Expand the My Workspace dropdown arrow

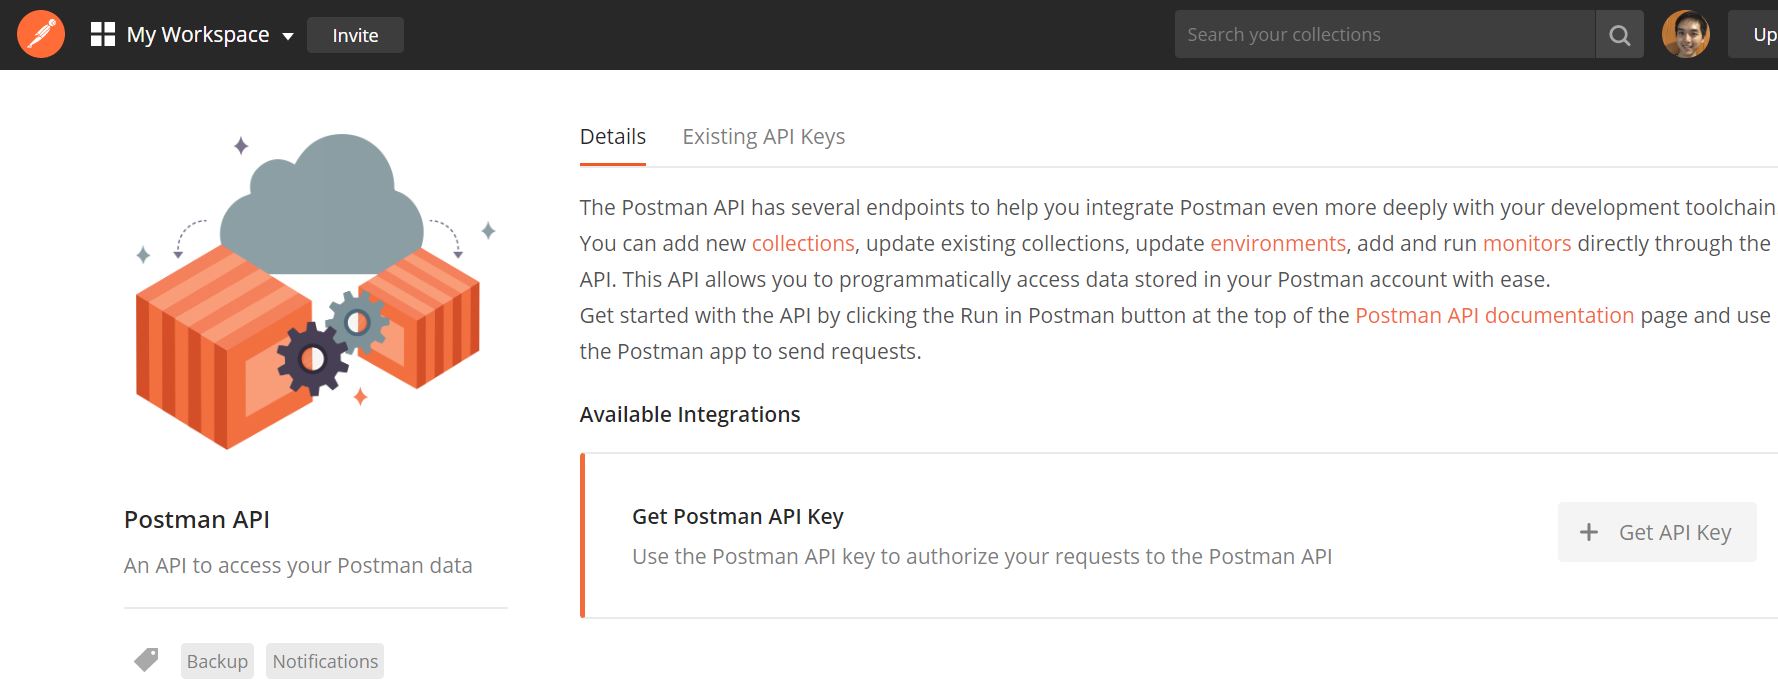click(x=288, y=36)
